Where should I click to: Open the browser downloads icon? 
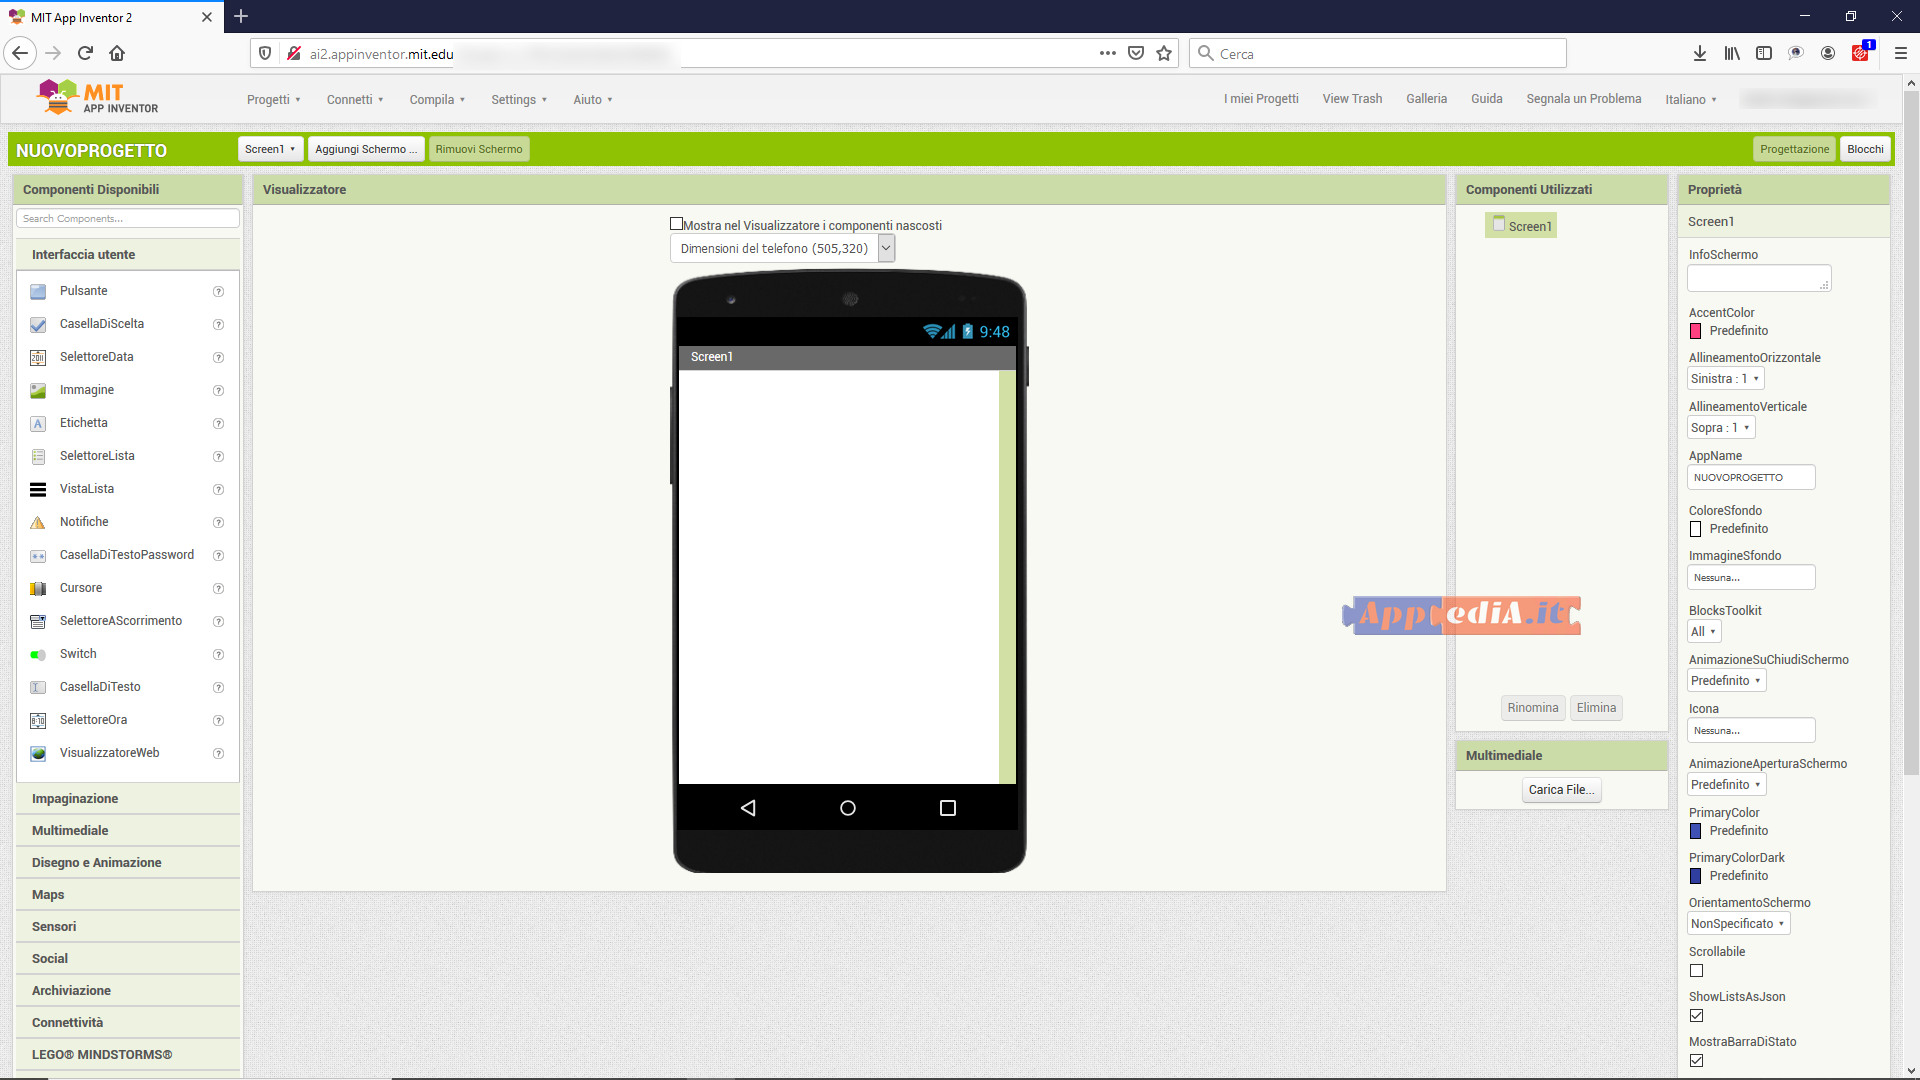pos(1700,53)
